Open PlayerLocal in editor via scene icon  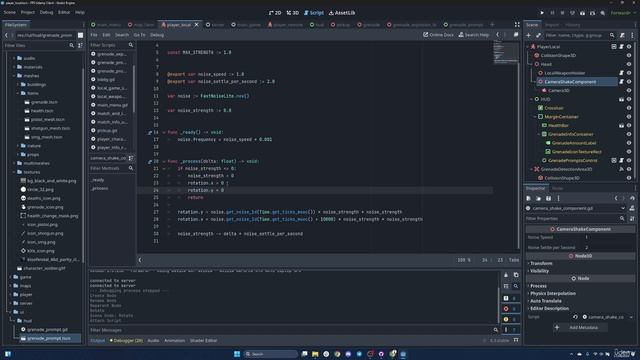[x=614, y=47]
